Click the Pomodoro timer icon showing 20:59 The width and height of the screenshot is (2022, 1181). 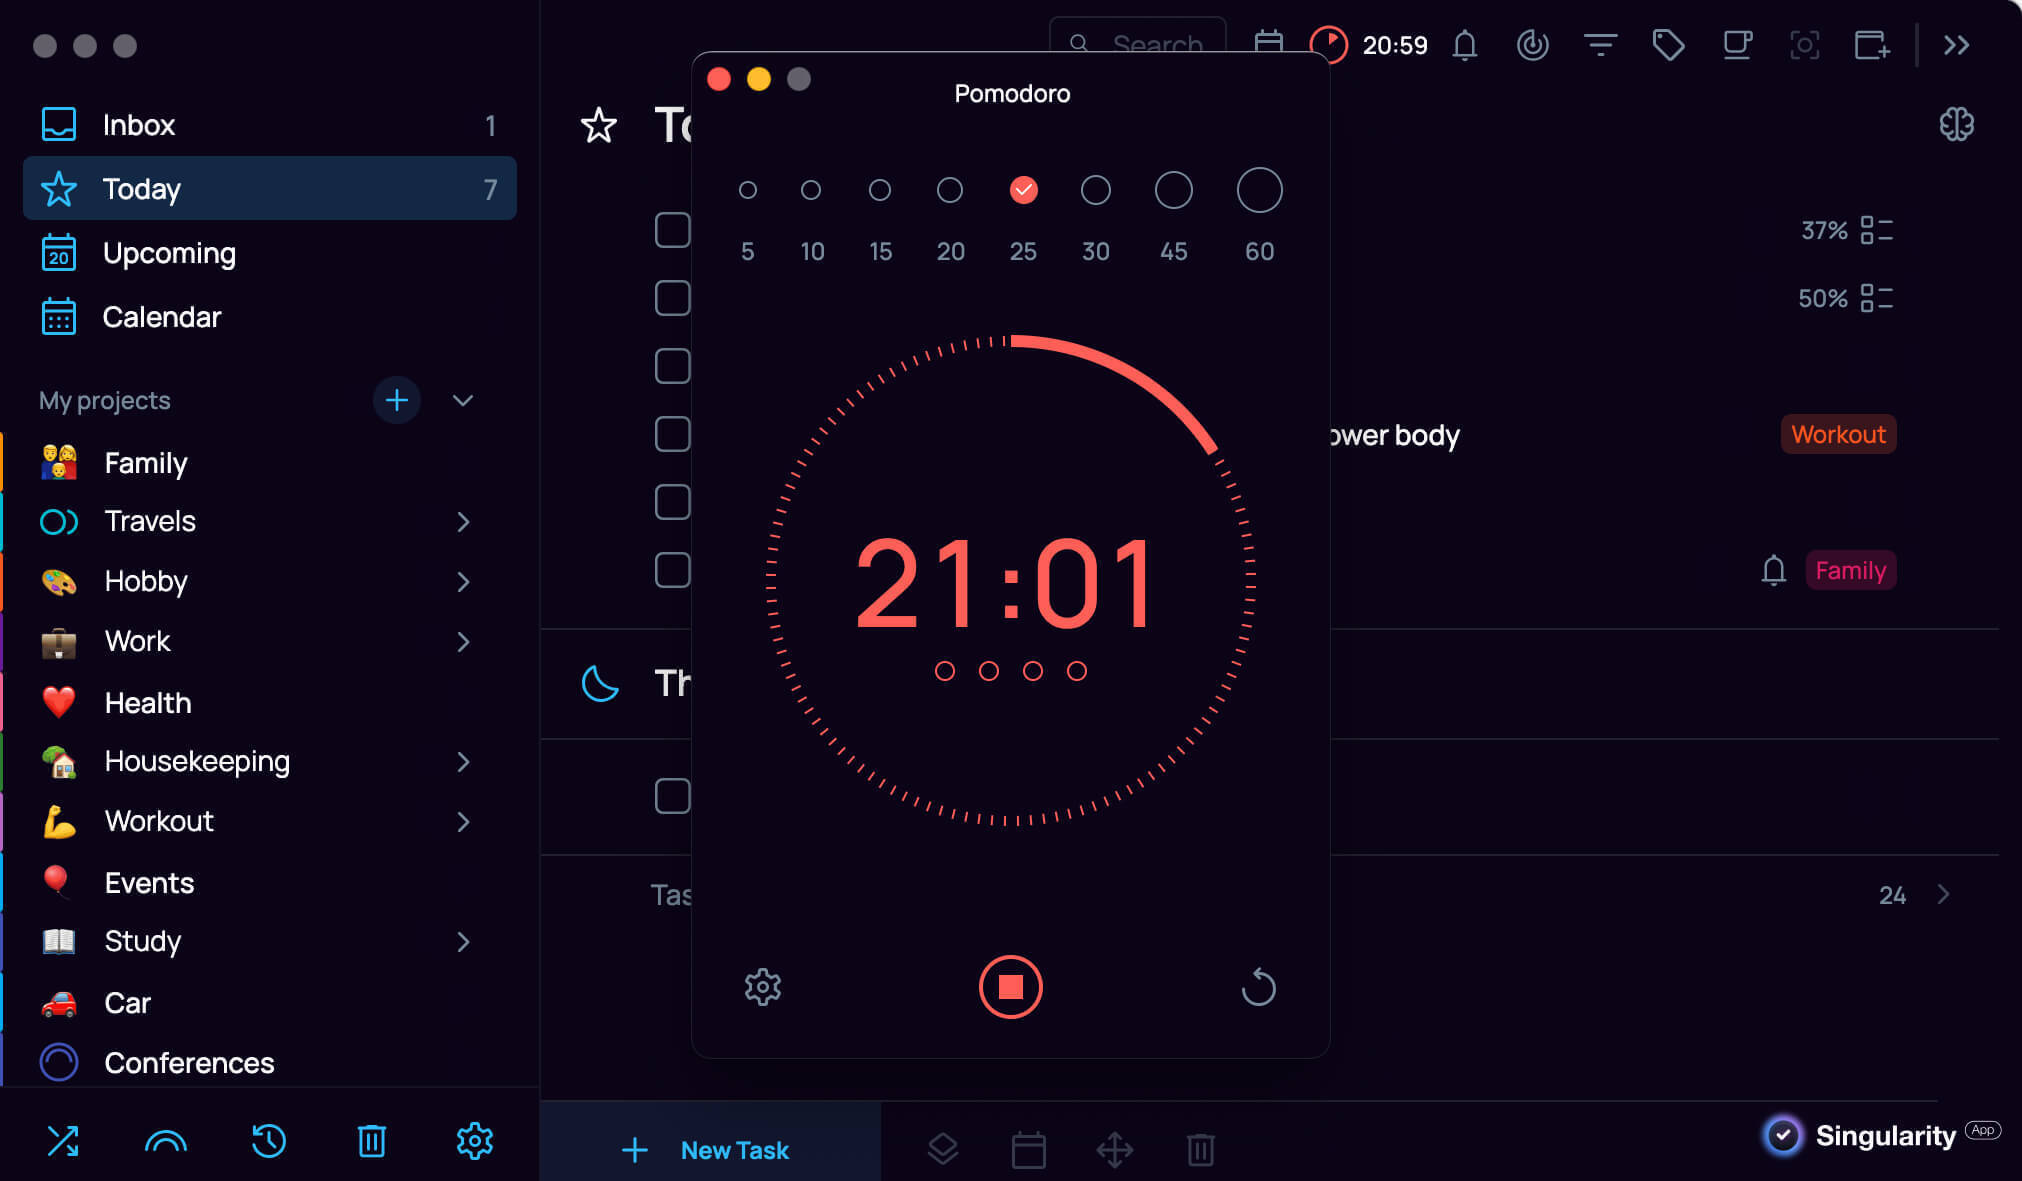[x=1329, y=45]
